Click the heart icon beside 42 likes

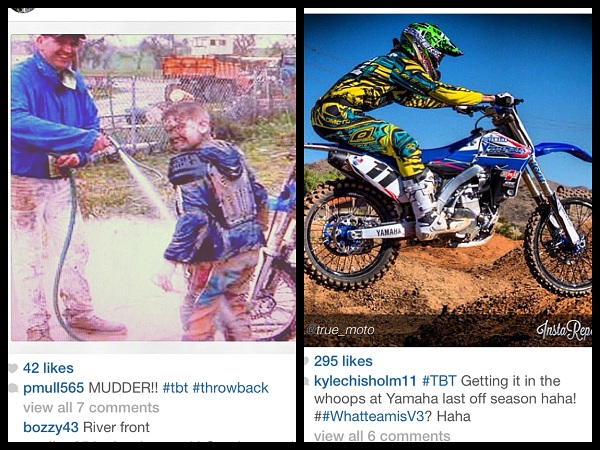tap(13, 368)
